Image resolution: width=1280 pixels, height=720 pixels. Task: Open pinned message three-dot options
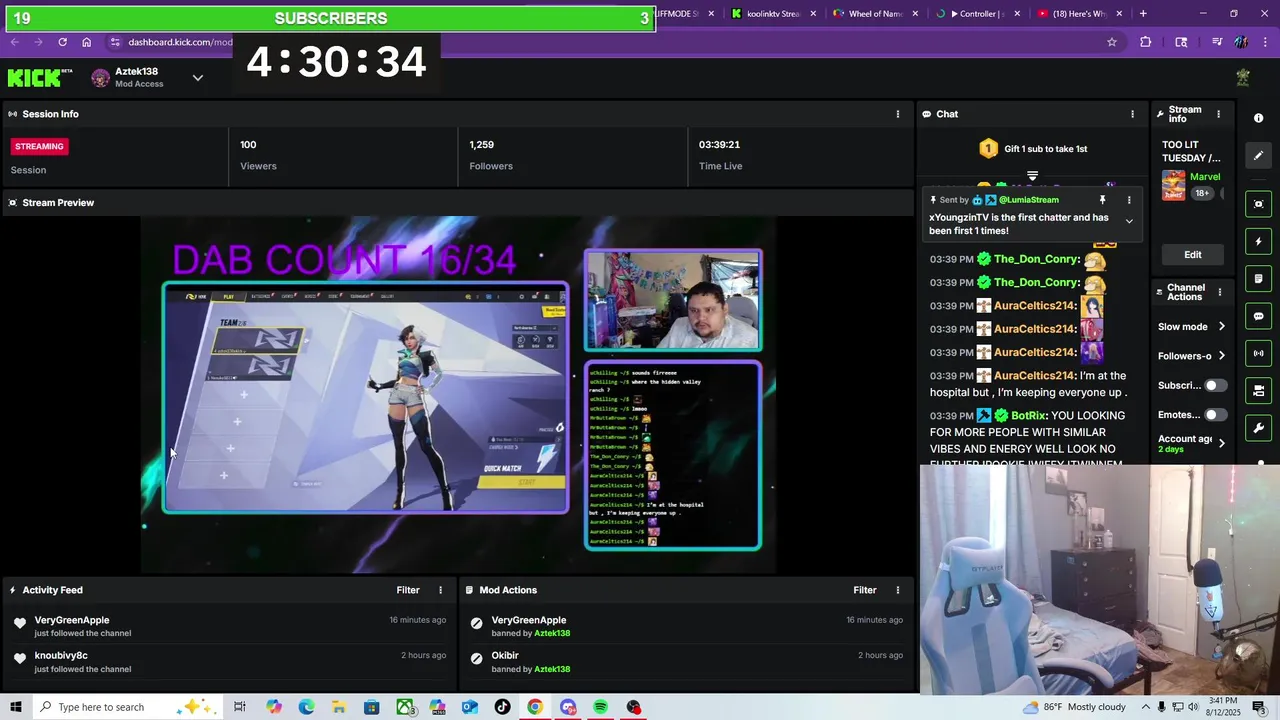click(1129, 200)
